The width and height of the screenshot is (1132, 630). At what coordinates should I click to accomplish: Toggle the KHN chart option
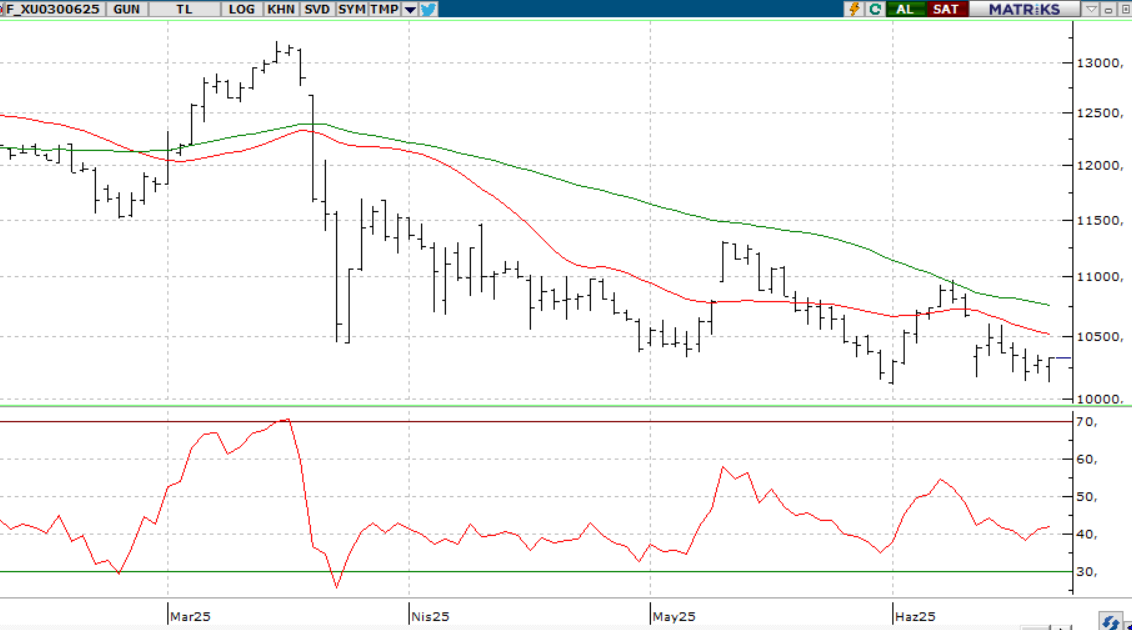pyautogui.click(x=281, y=9)
